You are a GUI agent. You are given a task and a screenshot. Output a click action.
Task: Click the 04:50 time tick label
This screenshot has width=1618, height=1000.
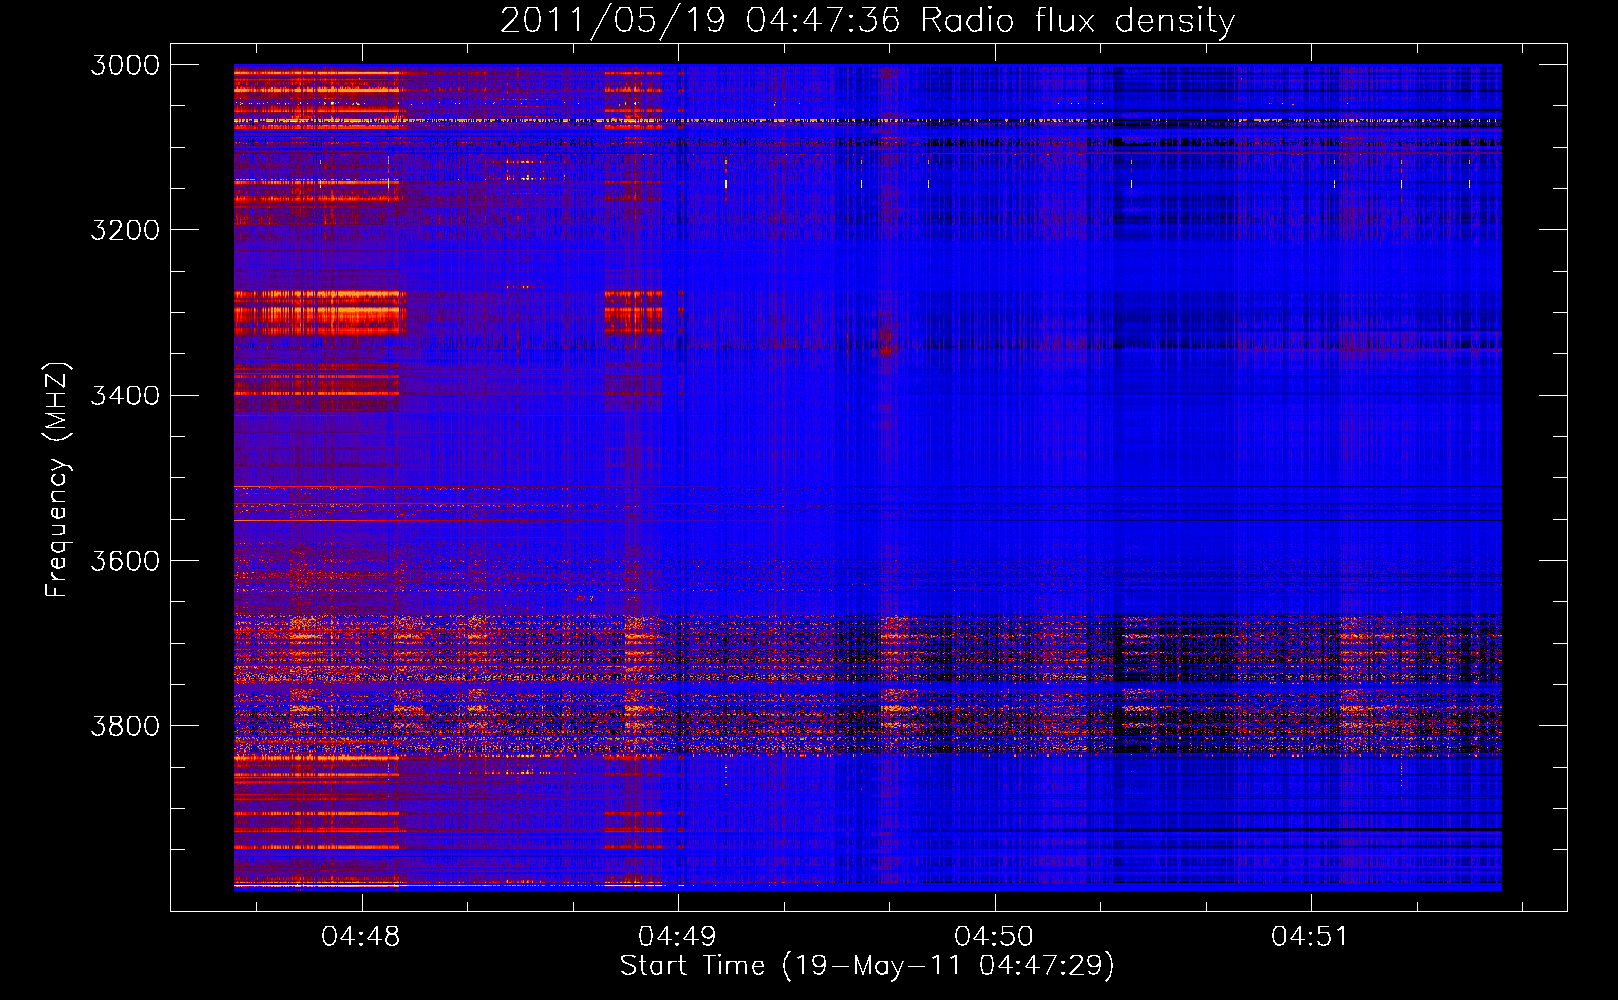[995, 937]
